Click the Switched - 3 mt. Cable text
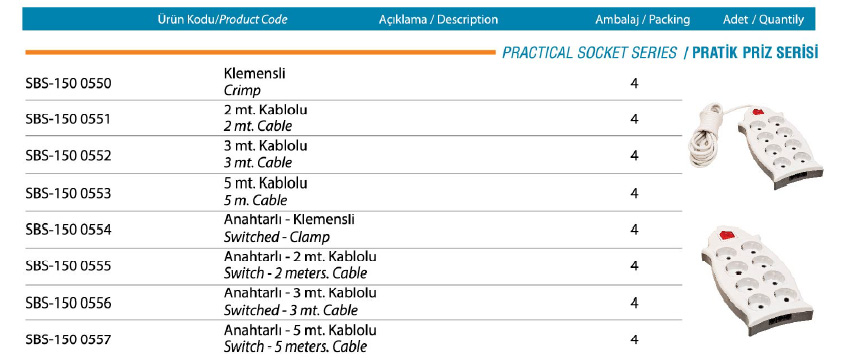 coord(291,311)
